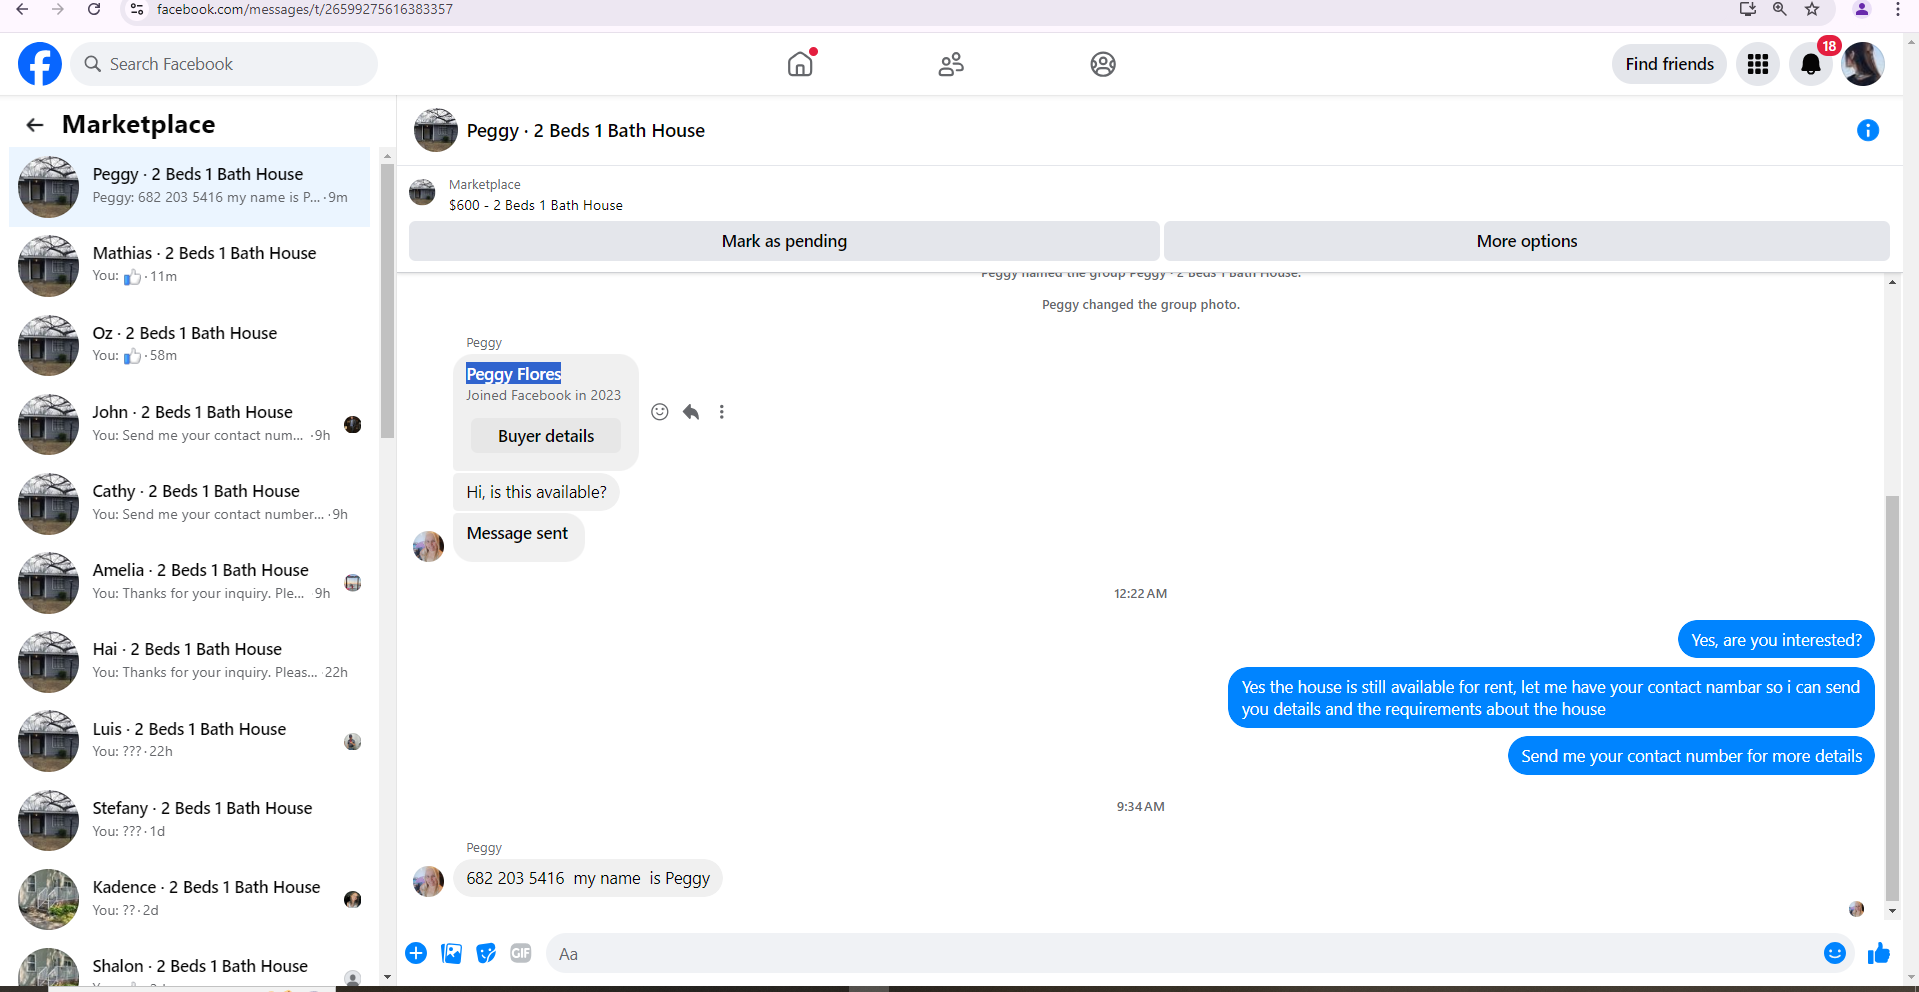Open John conversation in the list
Image resolution: width=1919 pixels, height=992 pixels.
click(190, 424)
